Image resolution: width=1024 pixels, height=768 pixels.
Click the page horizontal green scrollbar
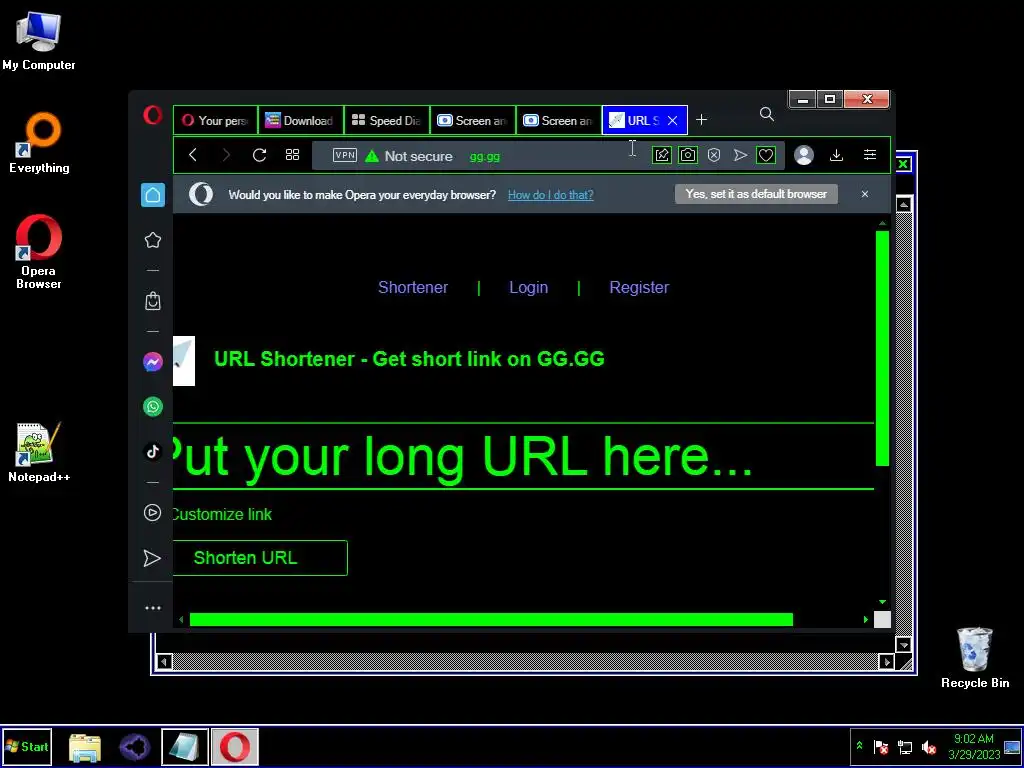[x=491, y=619]
